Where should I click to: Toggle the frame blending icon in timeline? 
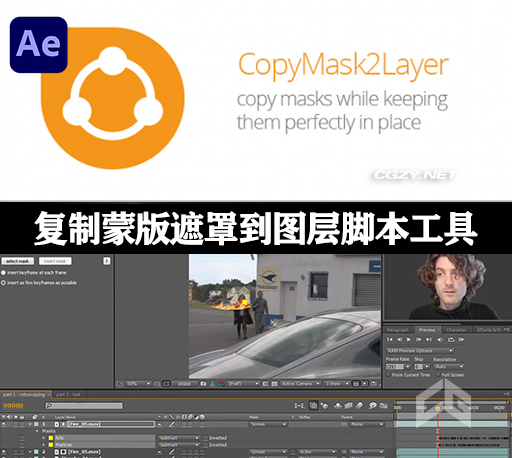point(348,406)
